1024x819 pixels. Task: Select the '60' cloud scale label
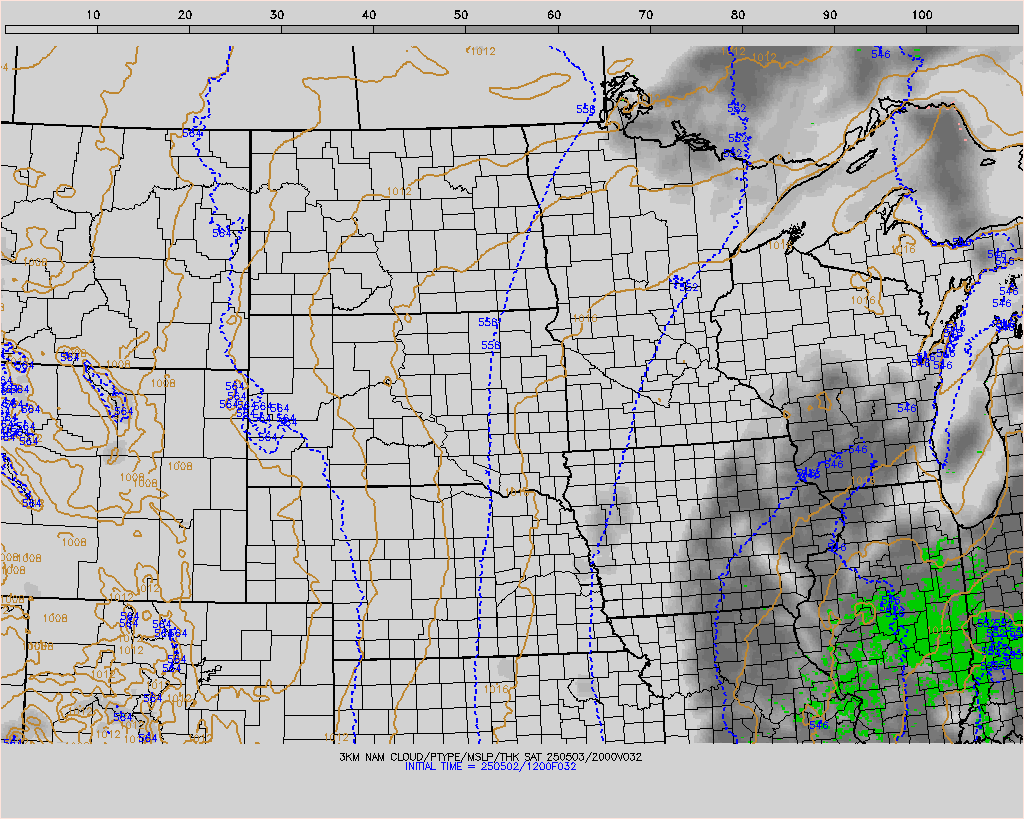[x=554, y=15]
